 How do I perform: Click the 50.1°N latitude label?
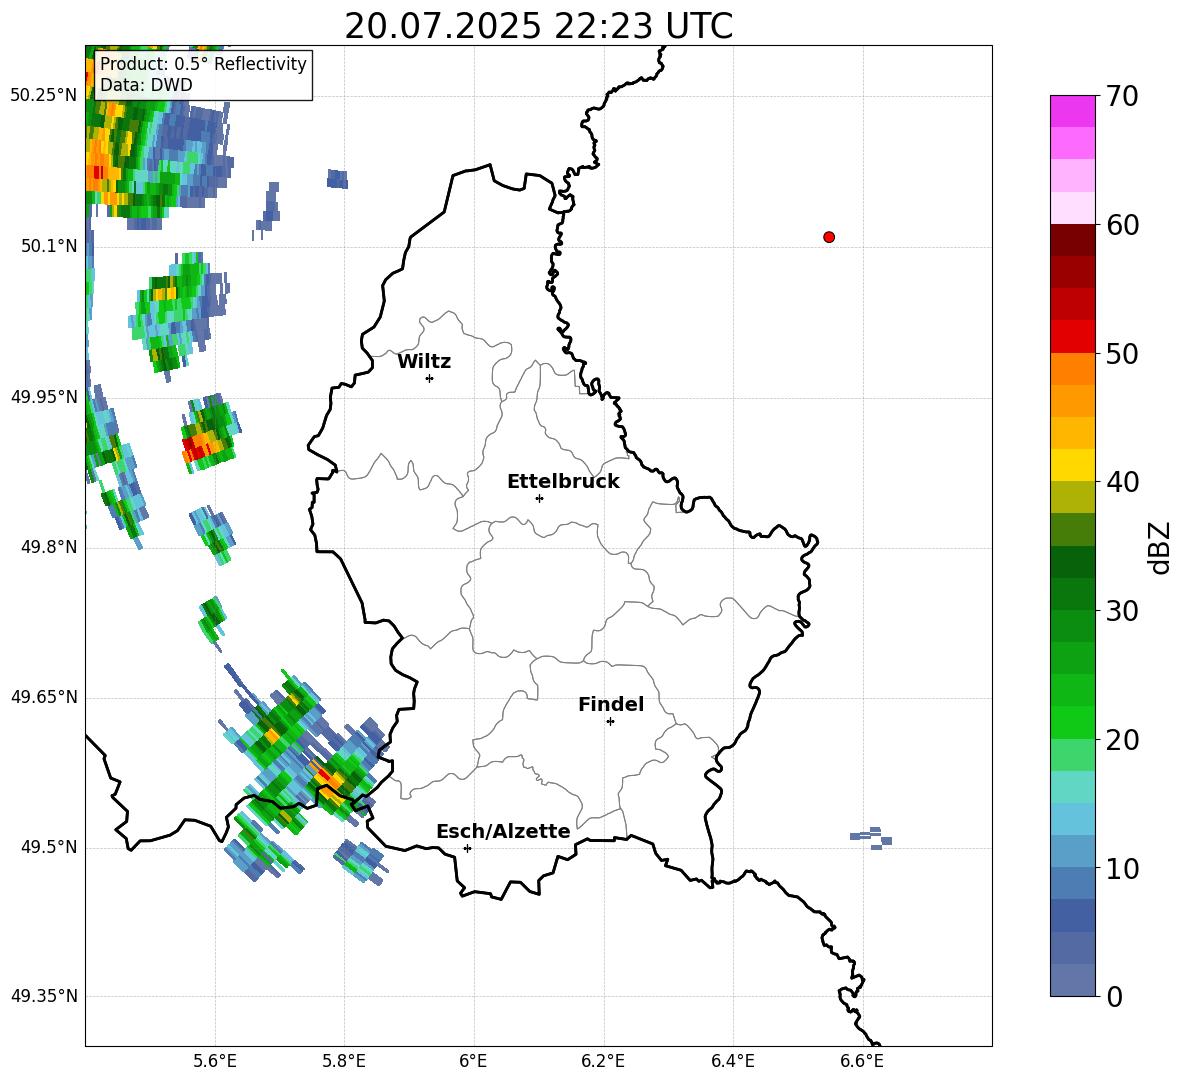pos(49,246)
